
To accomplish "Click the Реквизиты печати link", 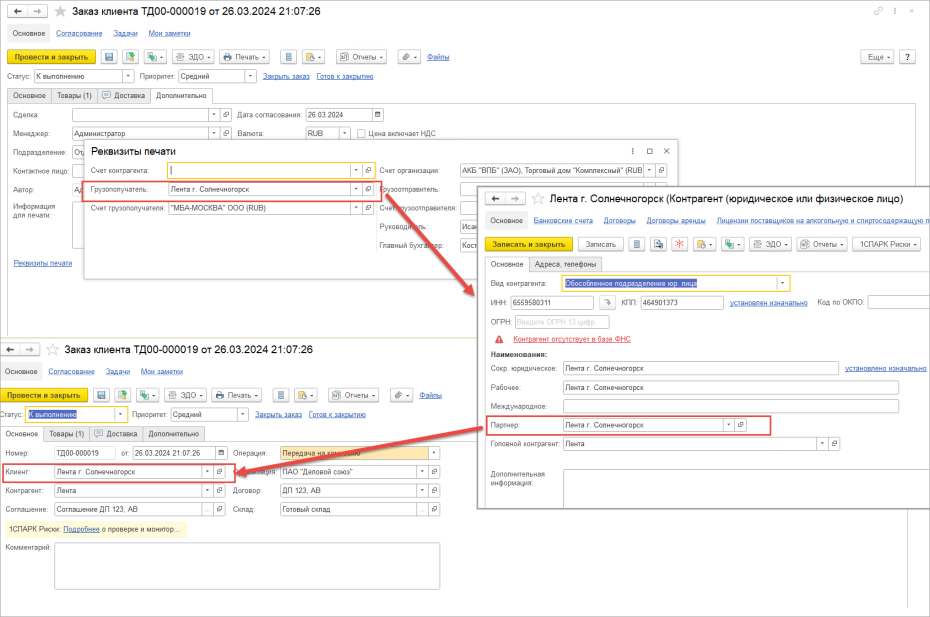I will click(x=43, y=263).
